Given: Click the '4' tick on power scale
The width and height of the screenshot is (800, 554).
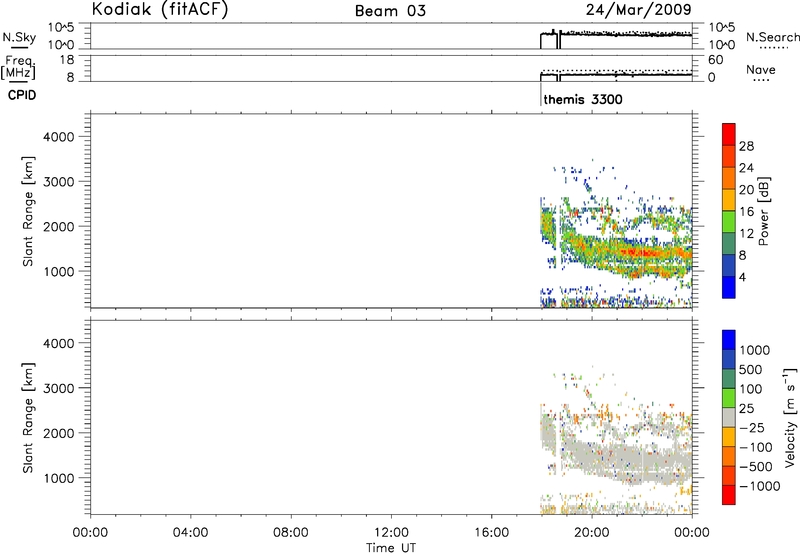Looking at the screenshot, I should (742, 277).
